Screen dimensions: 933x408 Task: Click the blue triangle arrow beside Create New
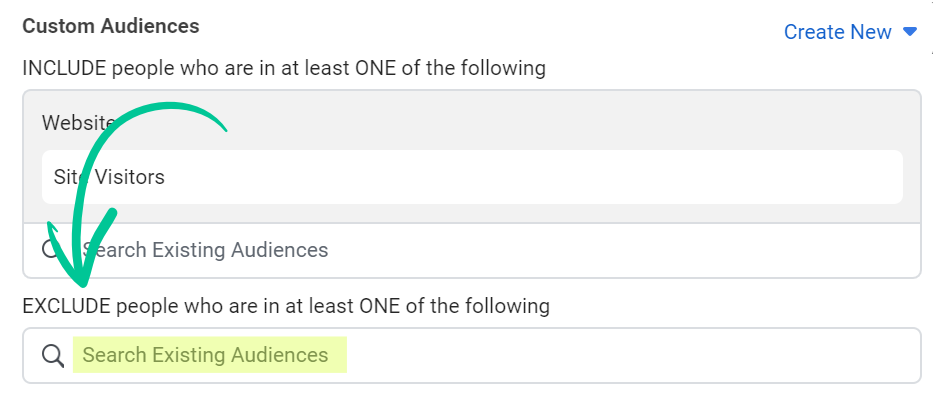(x=910, y=32)
